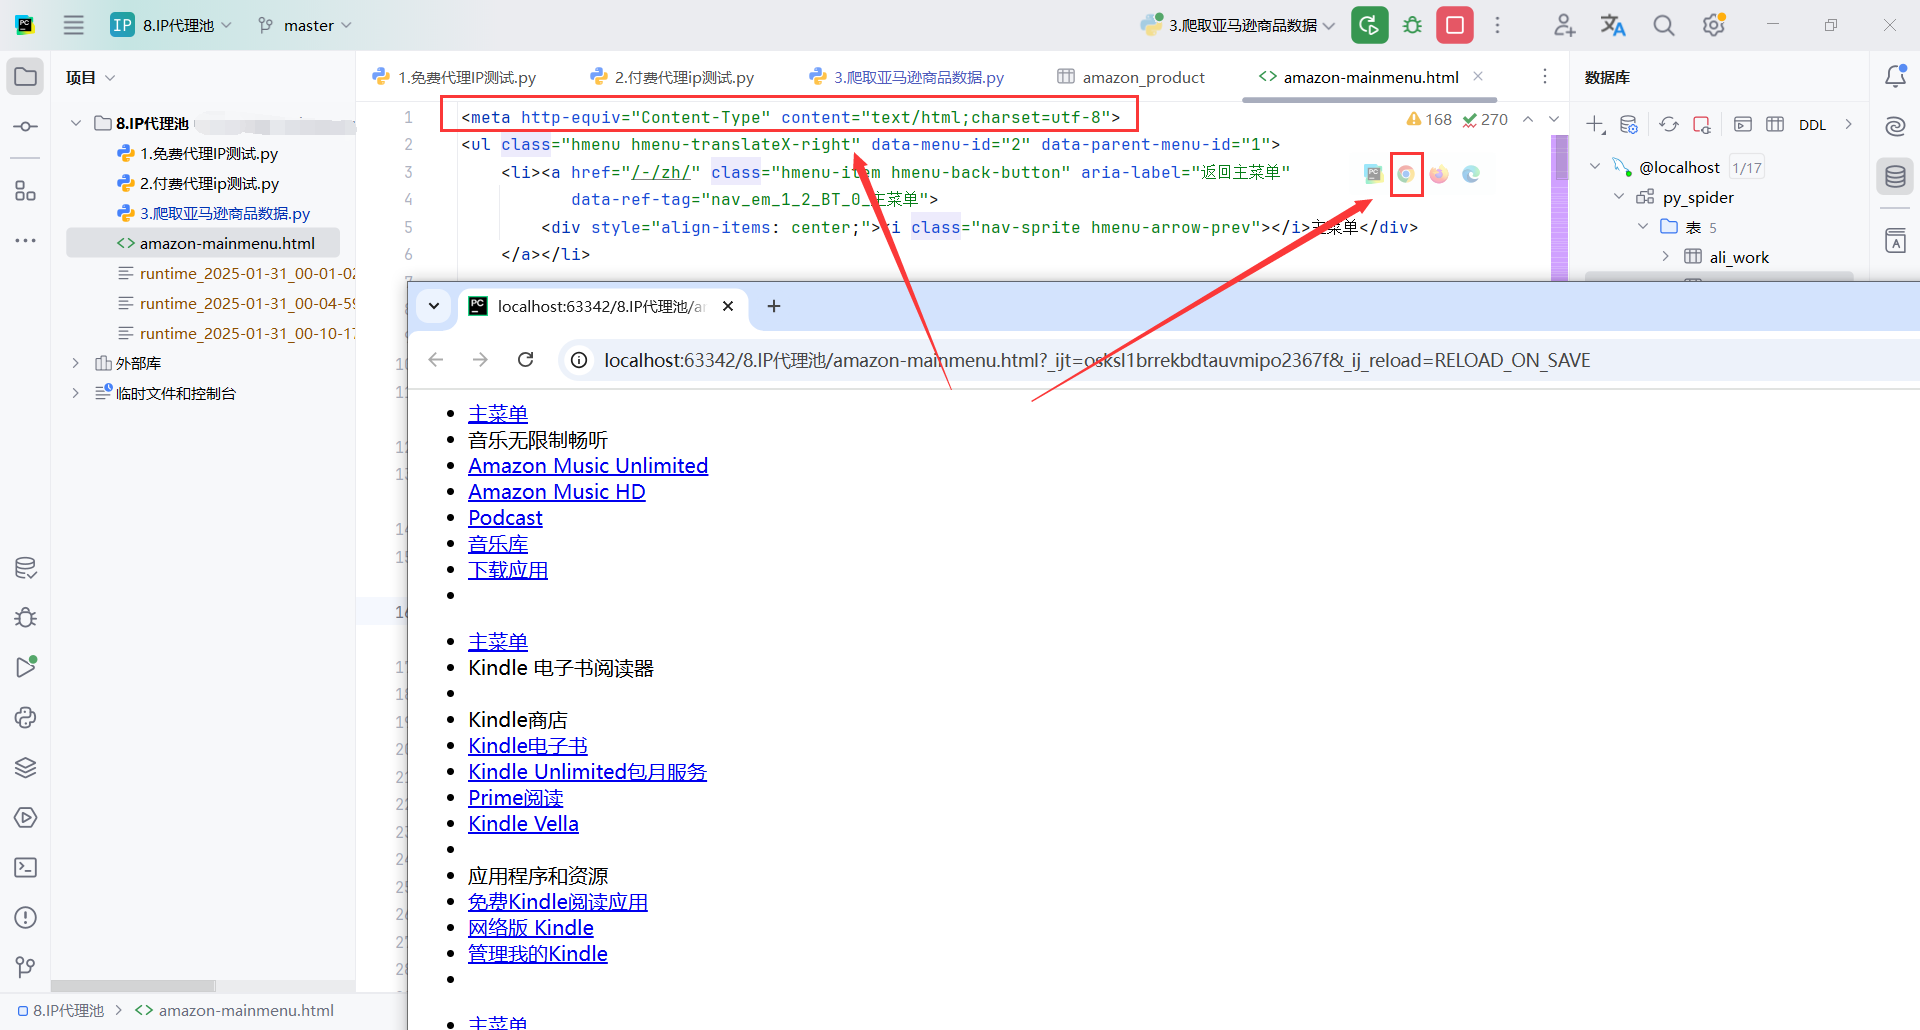Image resolution: width=1920 pixels, height=1030 pixels.
Task: Open the Structure tool window icon
Action: click(x=25, y=191)
